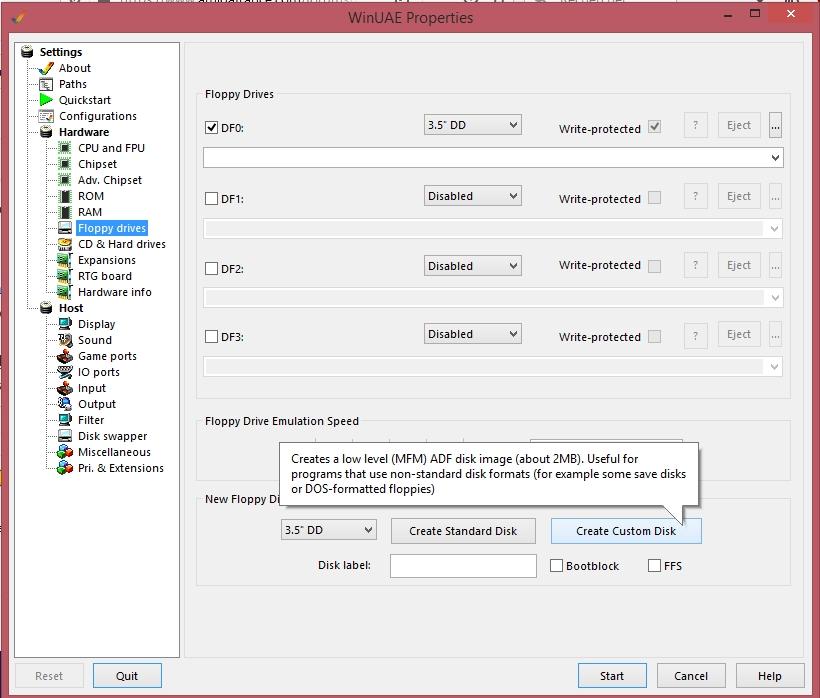
Task: Click the Hardware info icon
Action: (65, 292)
